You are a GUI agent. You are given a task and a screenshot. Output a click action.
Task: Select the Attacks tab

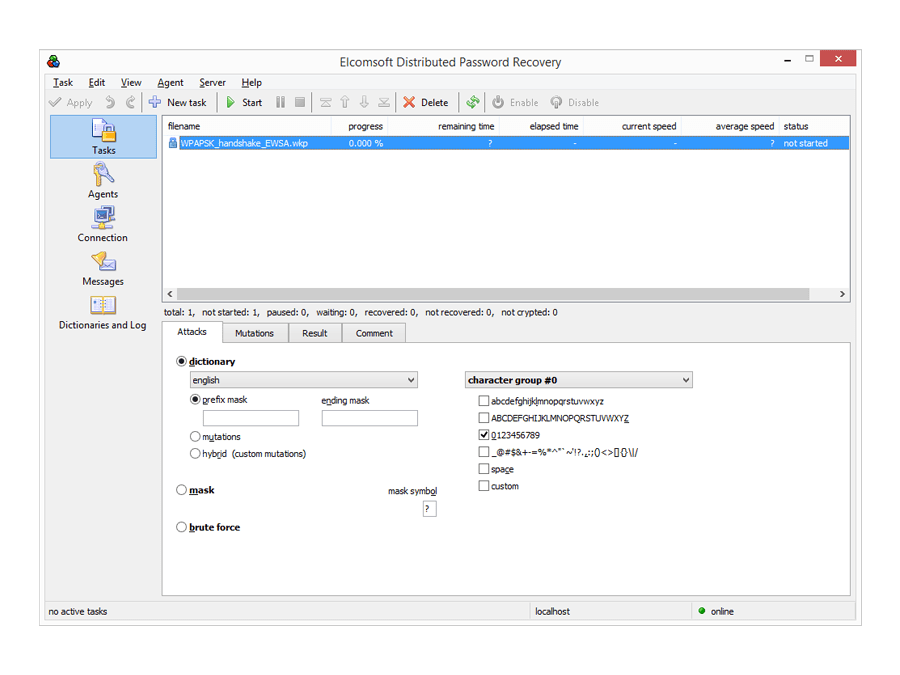192,332
